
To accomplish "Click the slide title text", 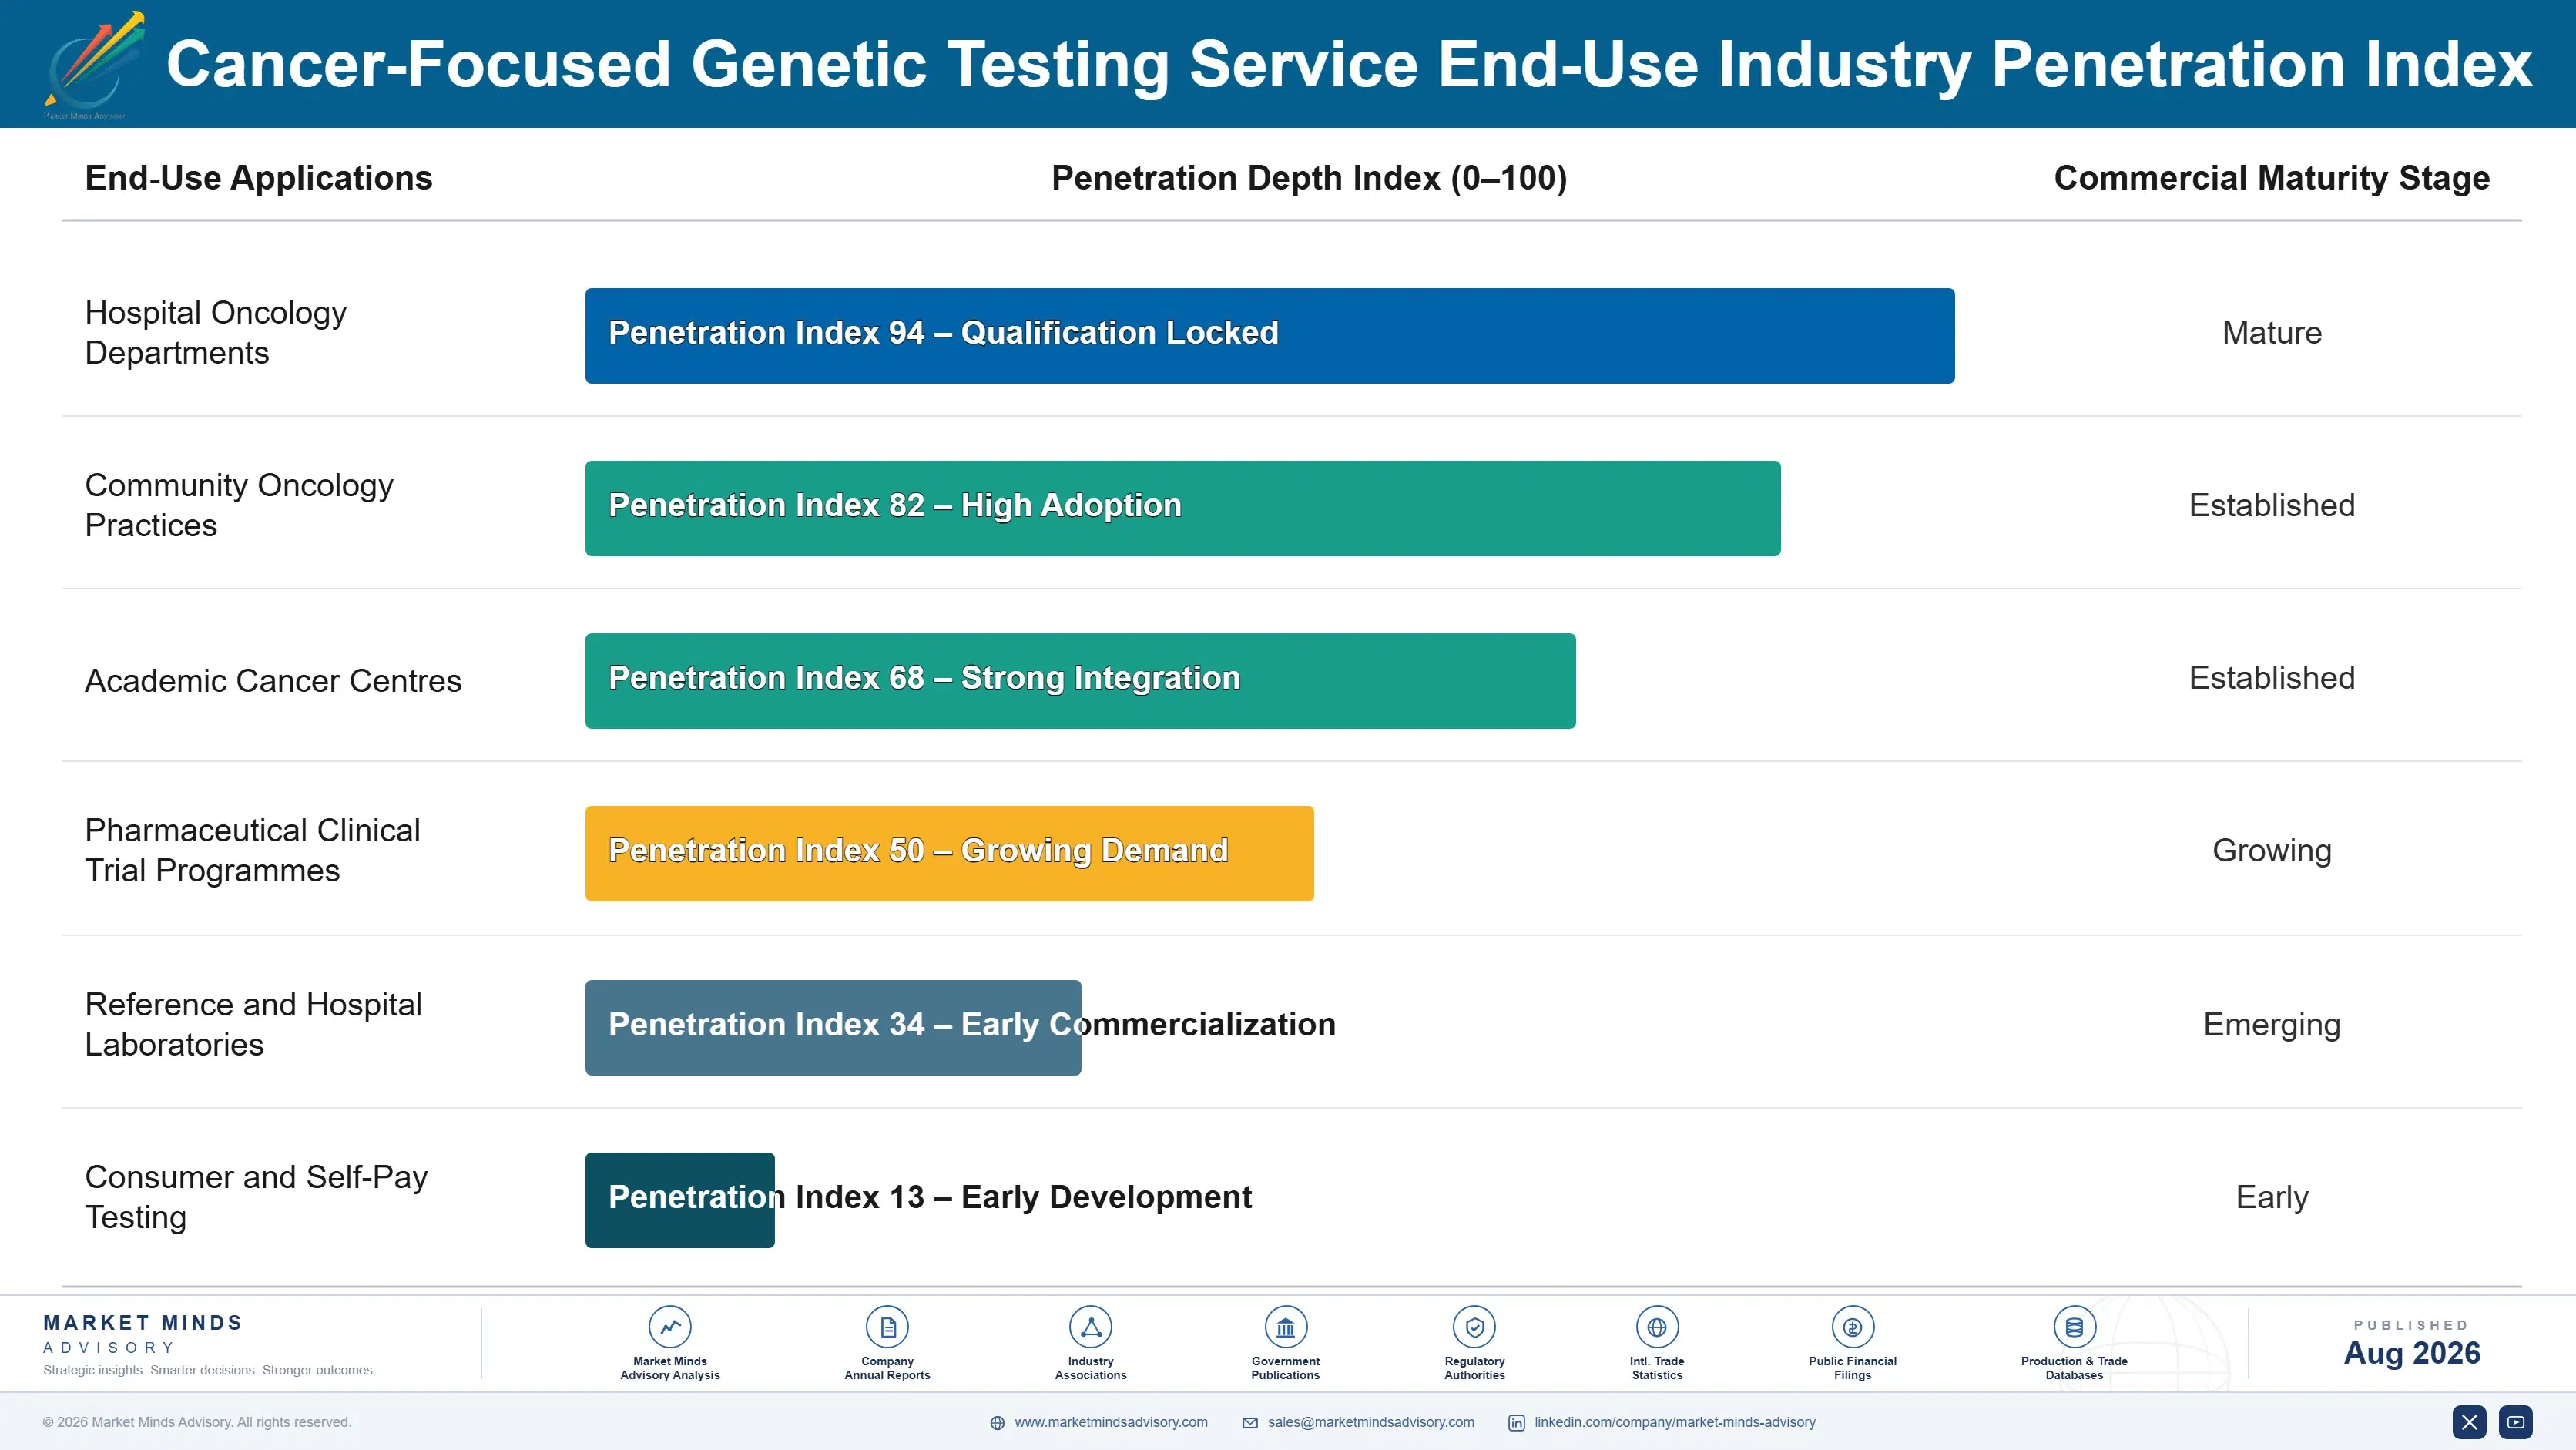I will pos(1349,64).
